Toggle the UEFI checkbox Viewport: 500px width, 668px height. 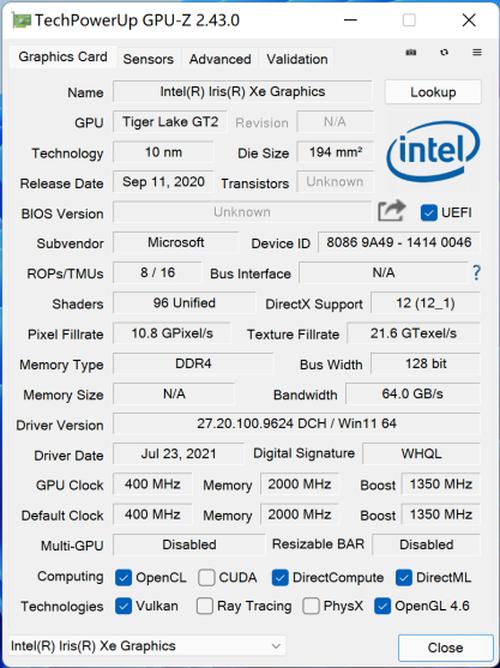[x=428, y=213]
